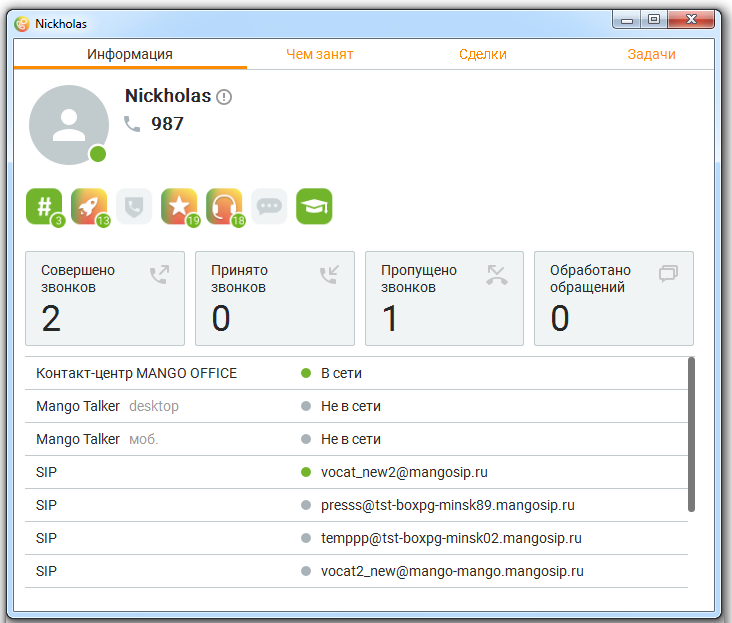Open the Задачи tab

click(x=651, y=54)
